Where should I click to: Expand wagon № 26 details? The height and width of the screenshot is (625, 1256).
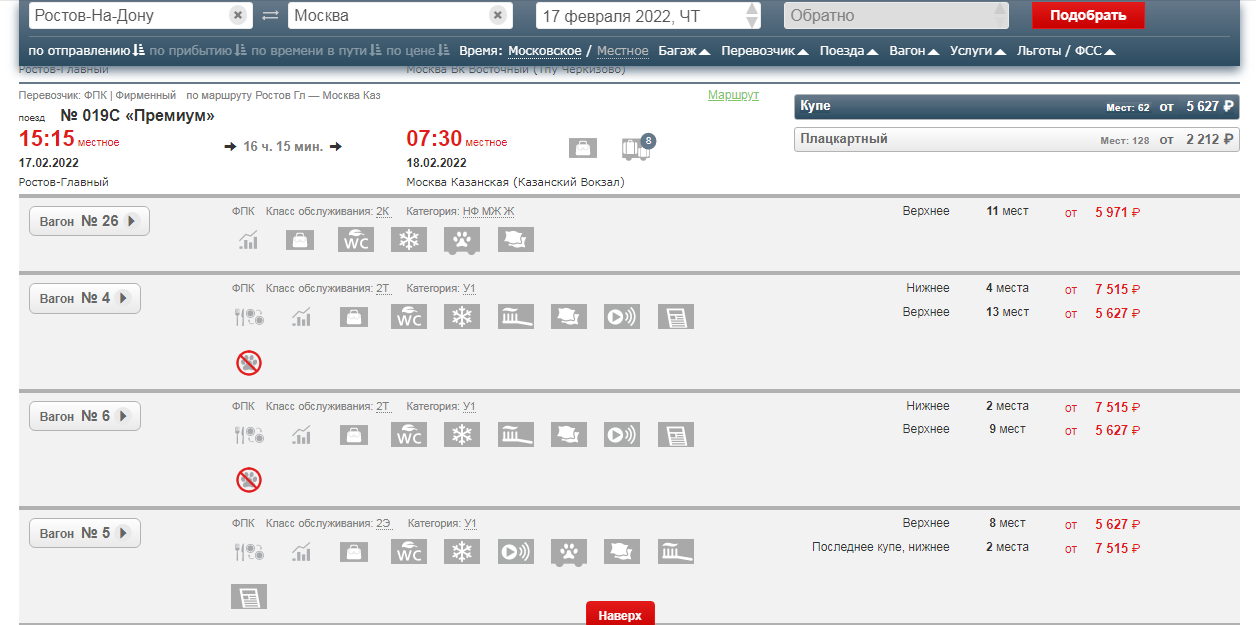click(89, 221)
